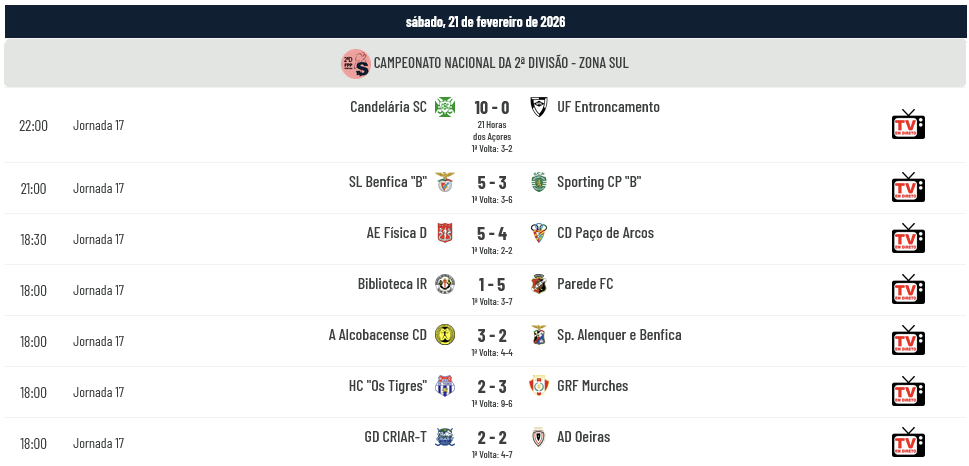Screen dimensions: 969x466
Task: Open TV live icon for Biblioteca IR match
Action: (x=908, y=290)
